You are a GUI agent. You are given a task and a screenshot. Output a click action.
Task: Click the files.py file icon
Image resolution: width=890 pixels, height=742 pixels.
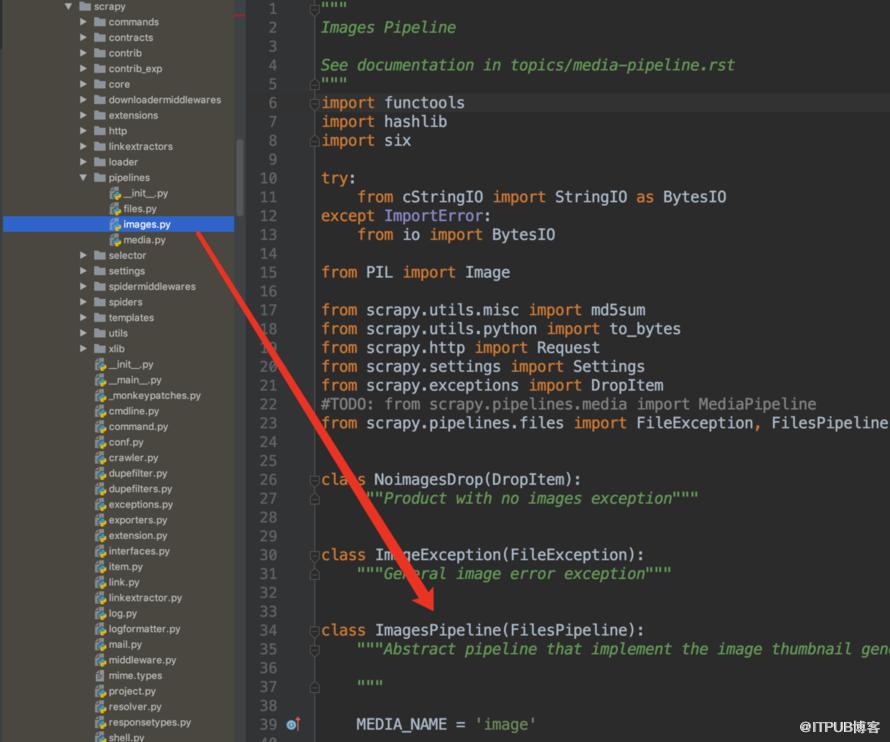tap(115, 209)
